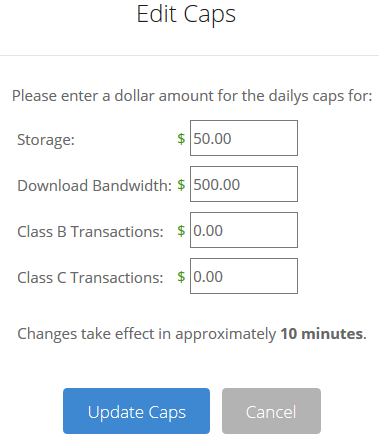Cancel editing the caps
This screenshot has height=445, width=379.
click(271, 411)
